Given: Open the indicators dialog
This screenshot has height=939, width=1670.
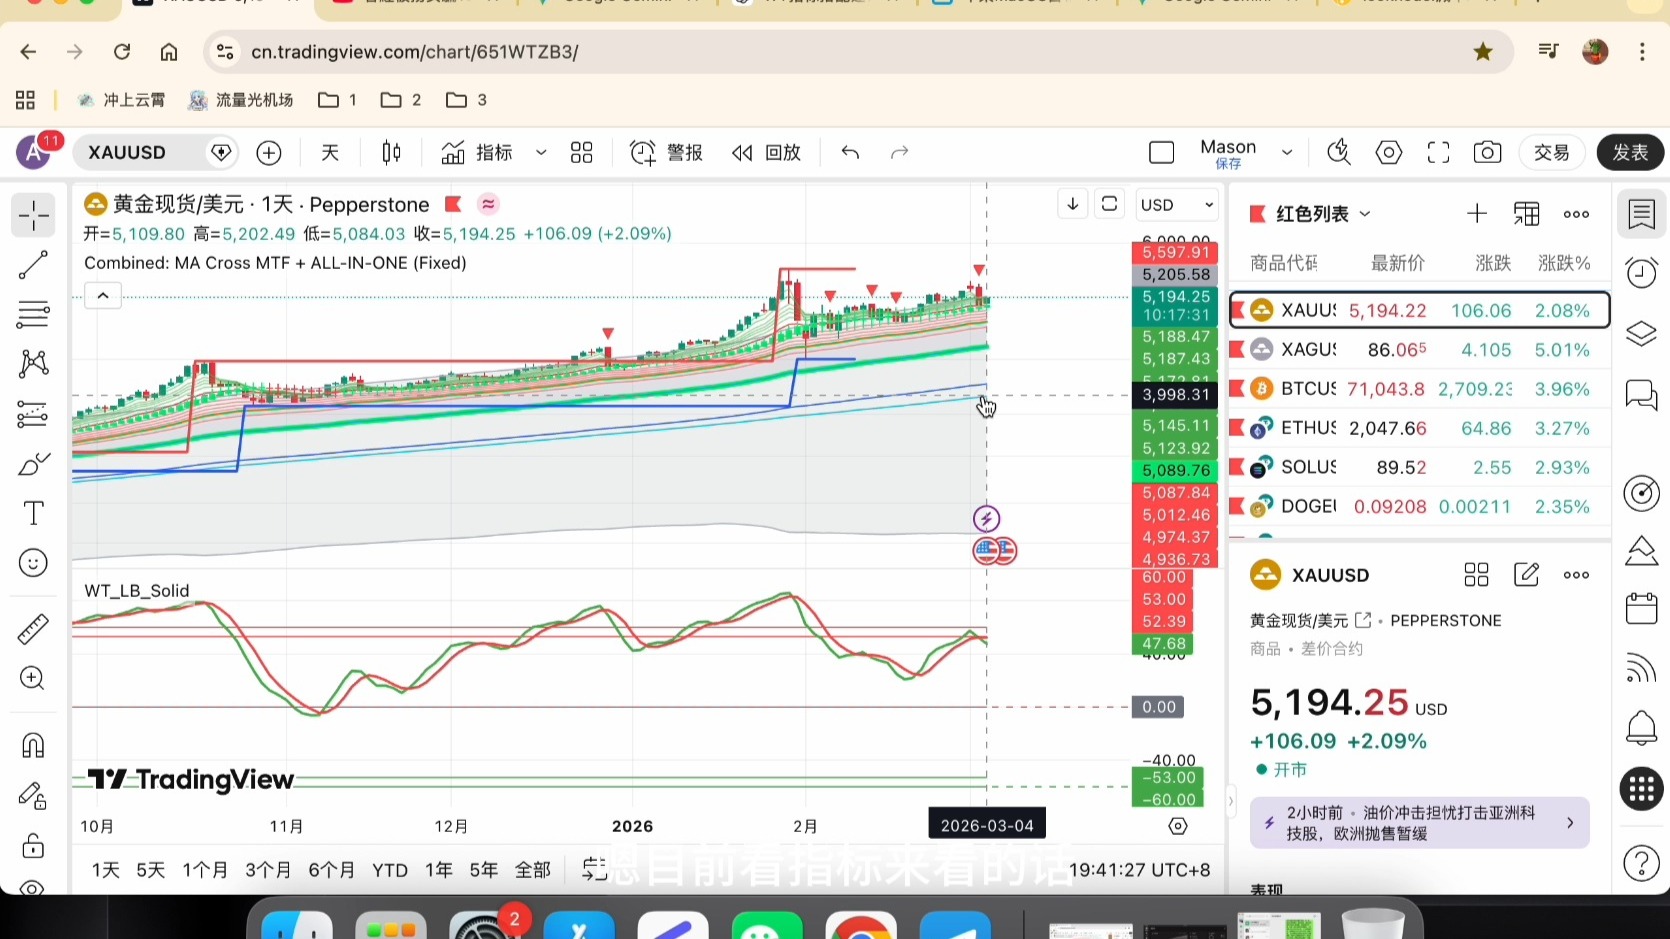Looking at the screenshot, I should (x=477, y=153).
